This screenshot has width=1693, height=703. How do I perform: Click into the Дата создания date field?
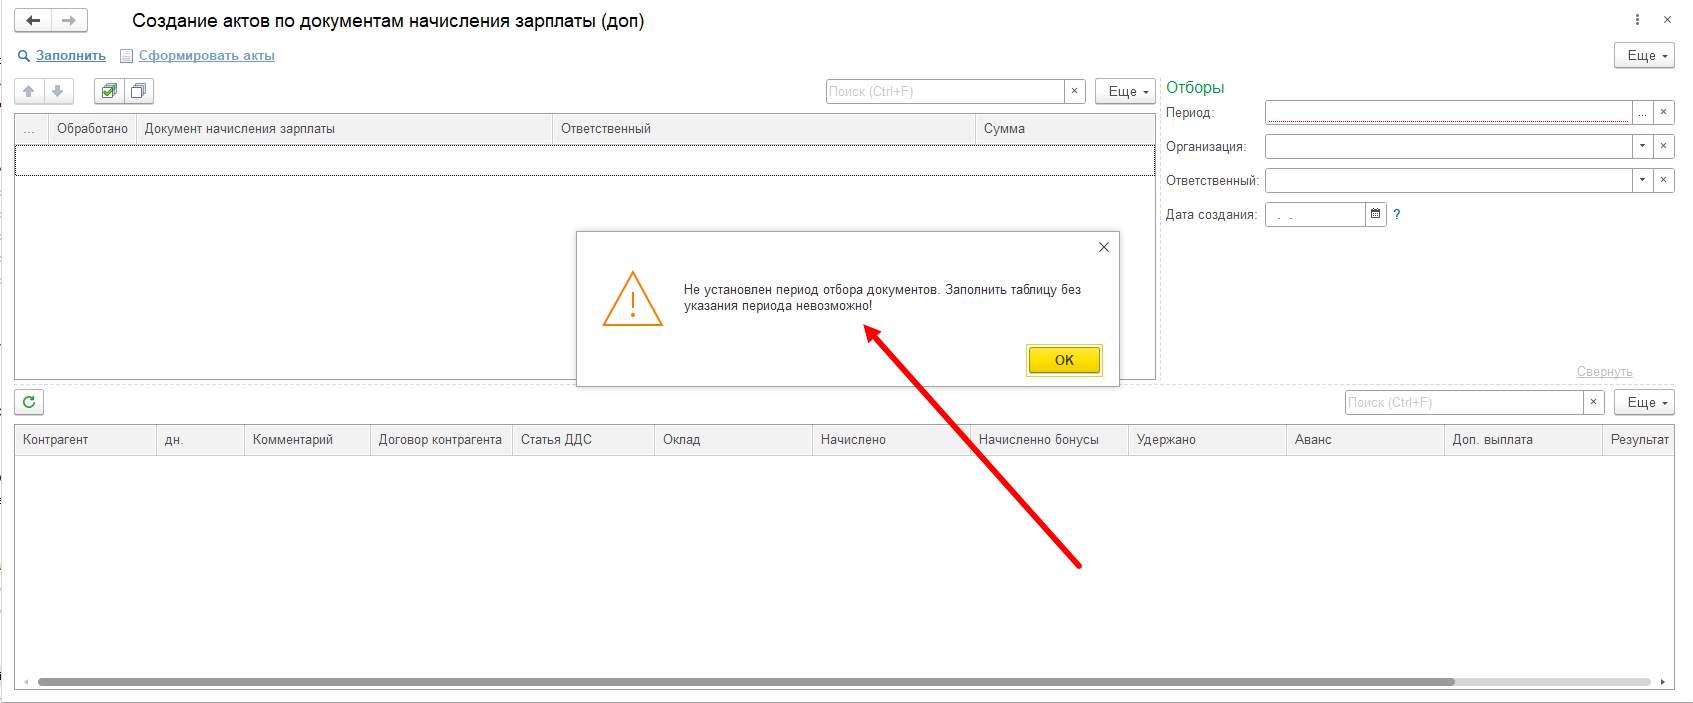(x=1315, y=214)
